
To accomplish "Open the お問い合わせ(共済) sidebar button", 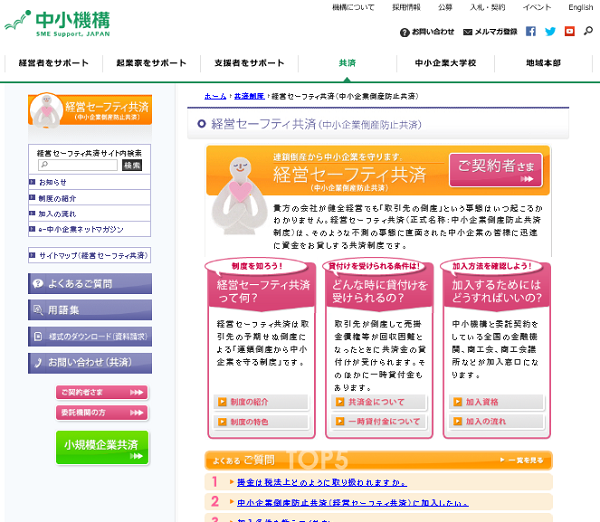I will click(90, 363).
